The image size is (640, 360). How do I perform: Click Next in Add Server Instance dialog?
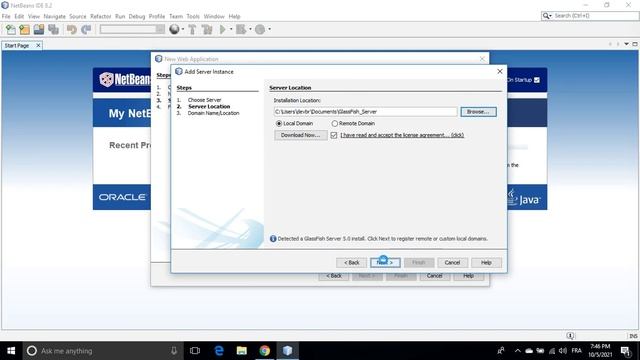[385, 262]
